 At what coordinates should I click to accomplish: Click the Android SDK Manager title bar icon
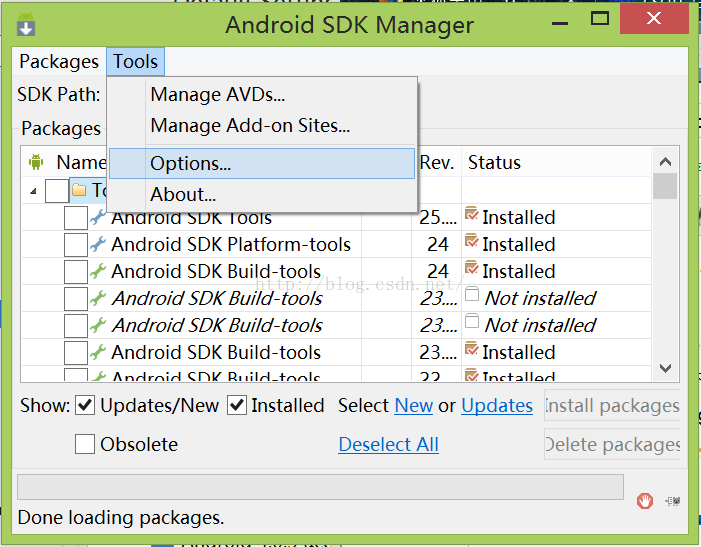26,25
